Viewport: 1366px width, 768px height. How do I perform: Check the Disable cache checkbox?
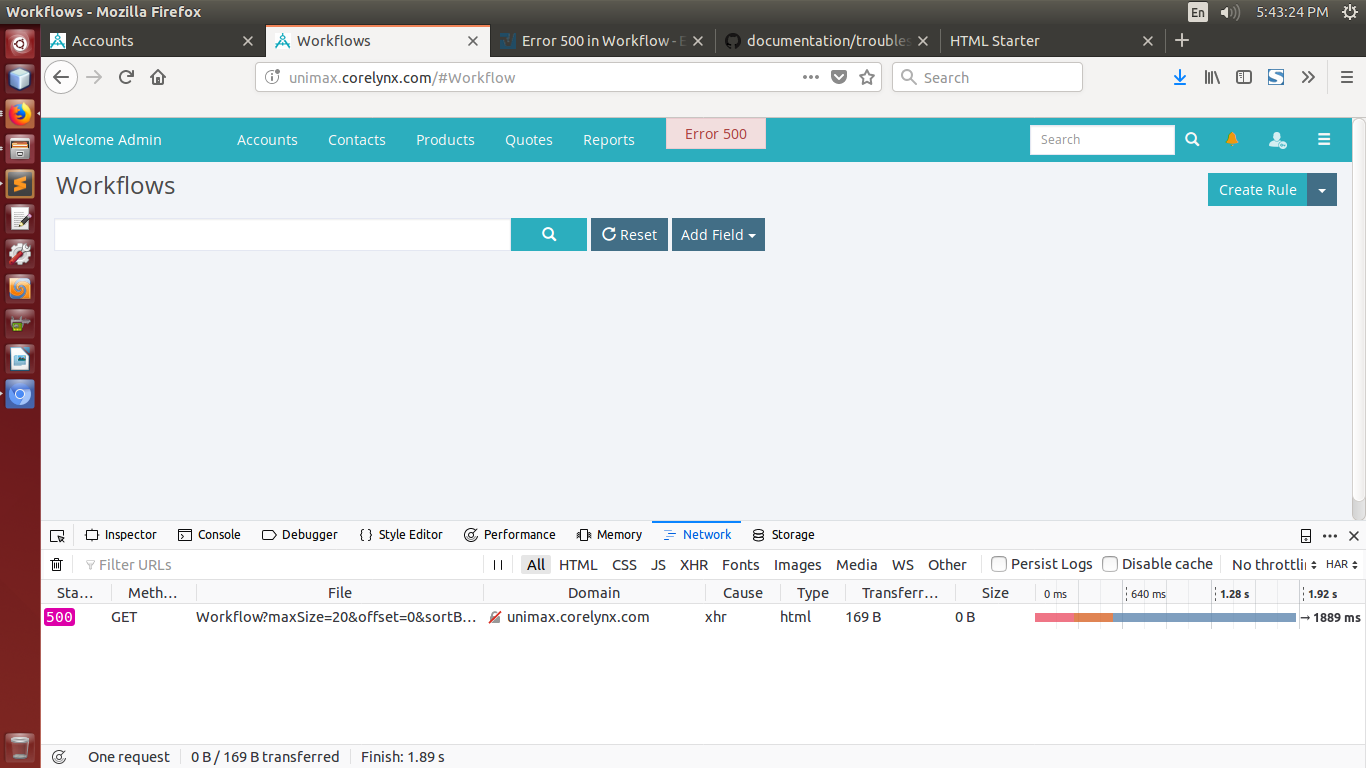click(1110, 564)
